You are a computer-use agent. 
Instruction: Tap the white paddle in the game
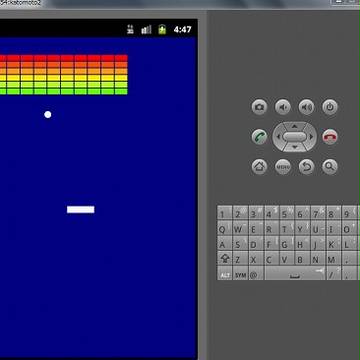(81, 209)
